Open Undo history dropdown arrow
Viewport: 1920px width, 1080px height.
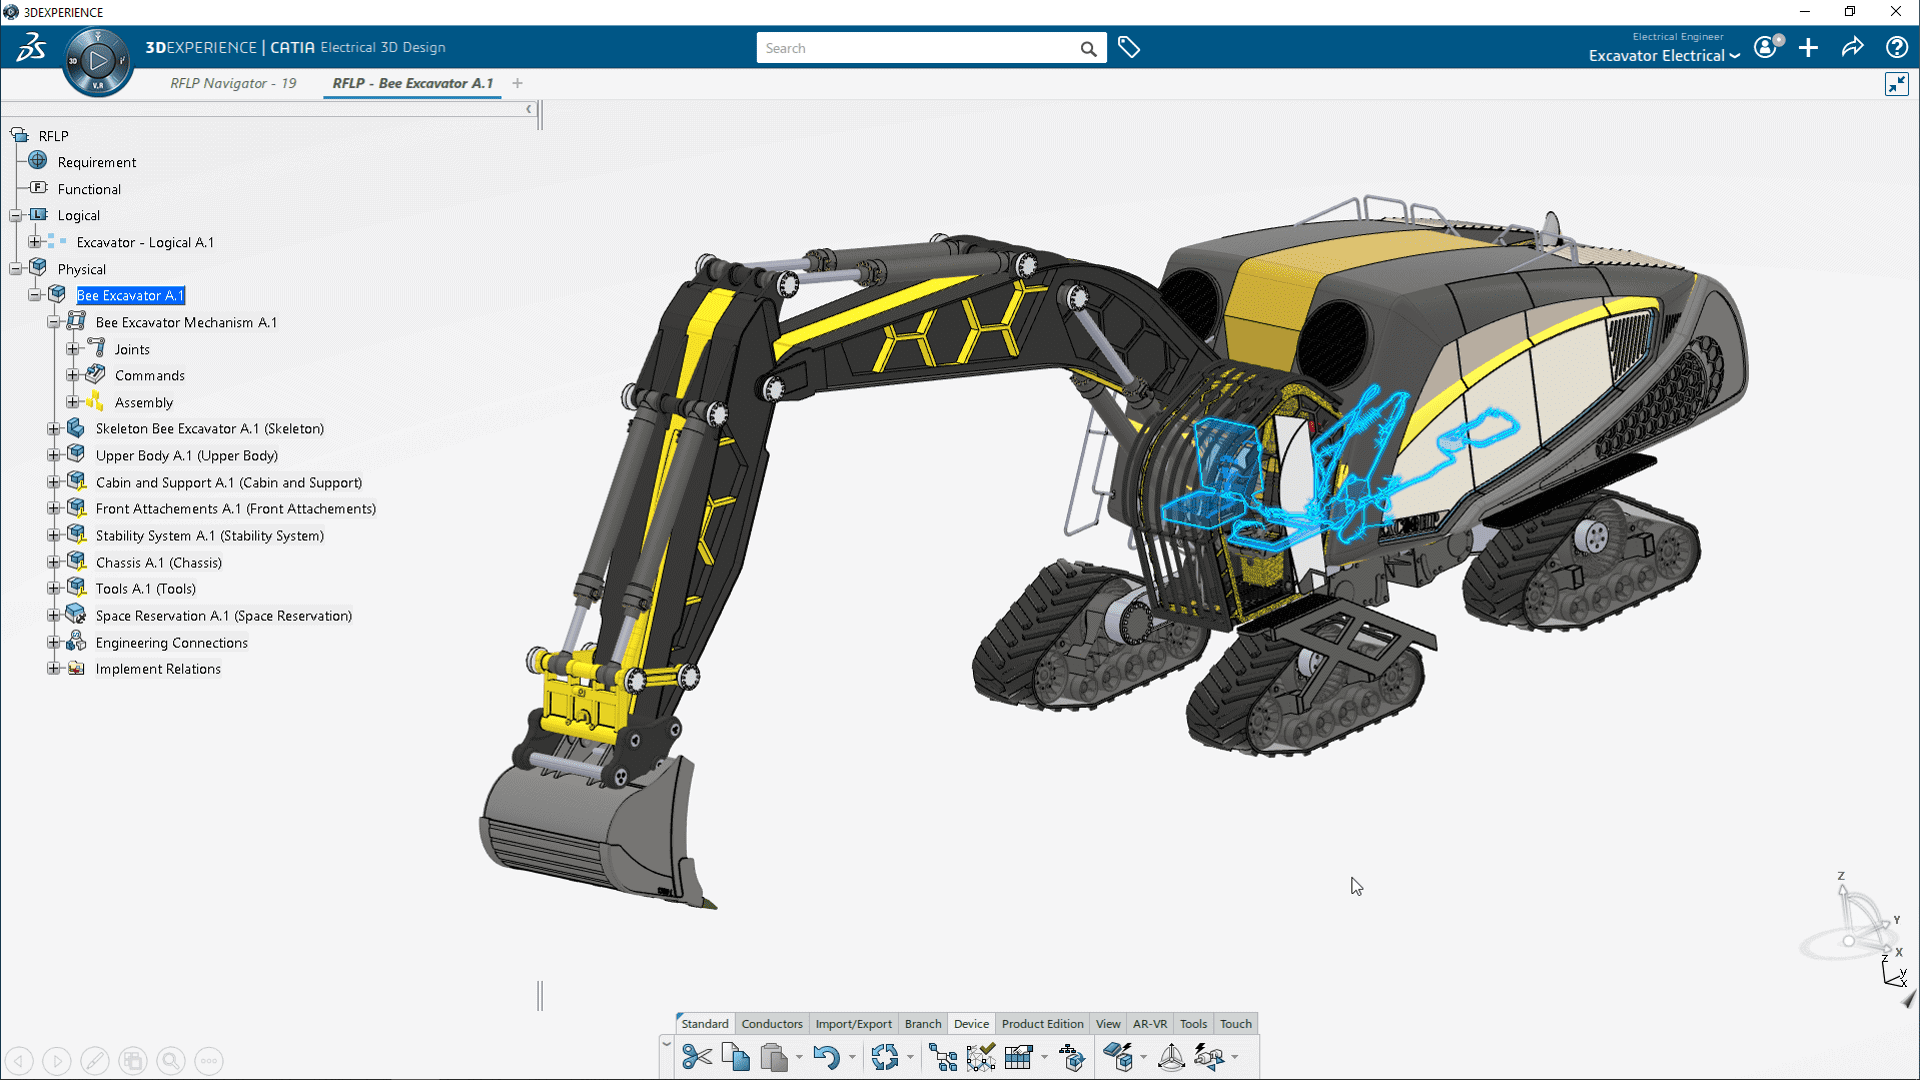(x=852, y=1057)
